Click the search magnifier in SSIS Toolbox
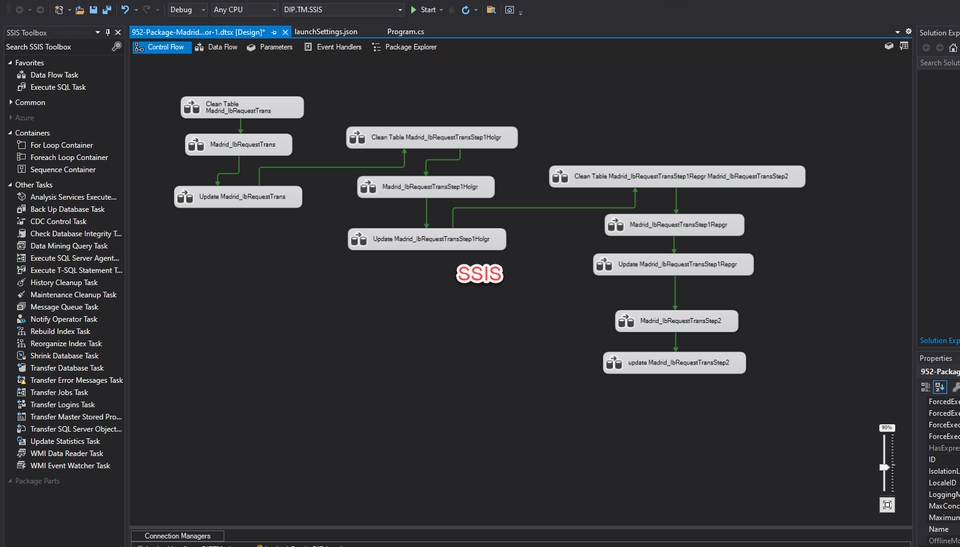 pyautogui.click(x=116, y=47)
